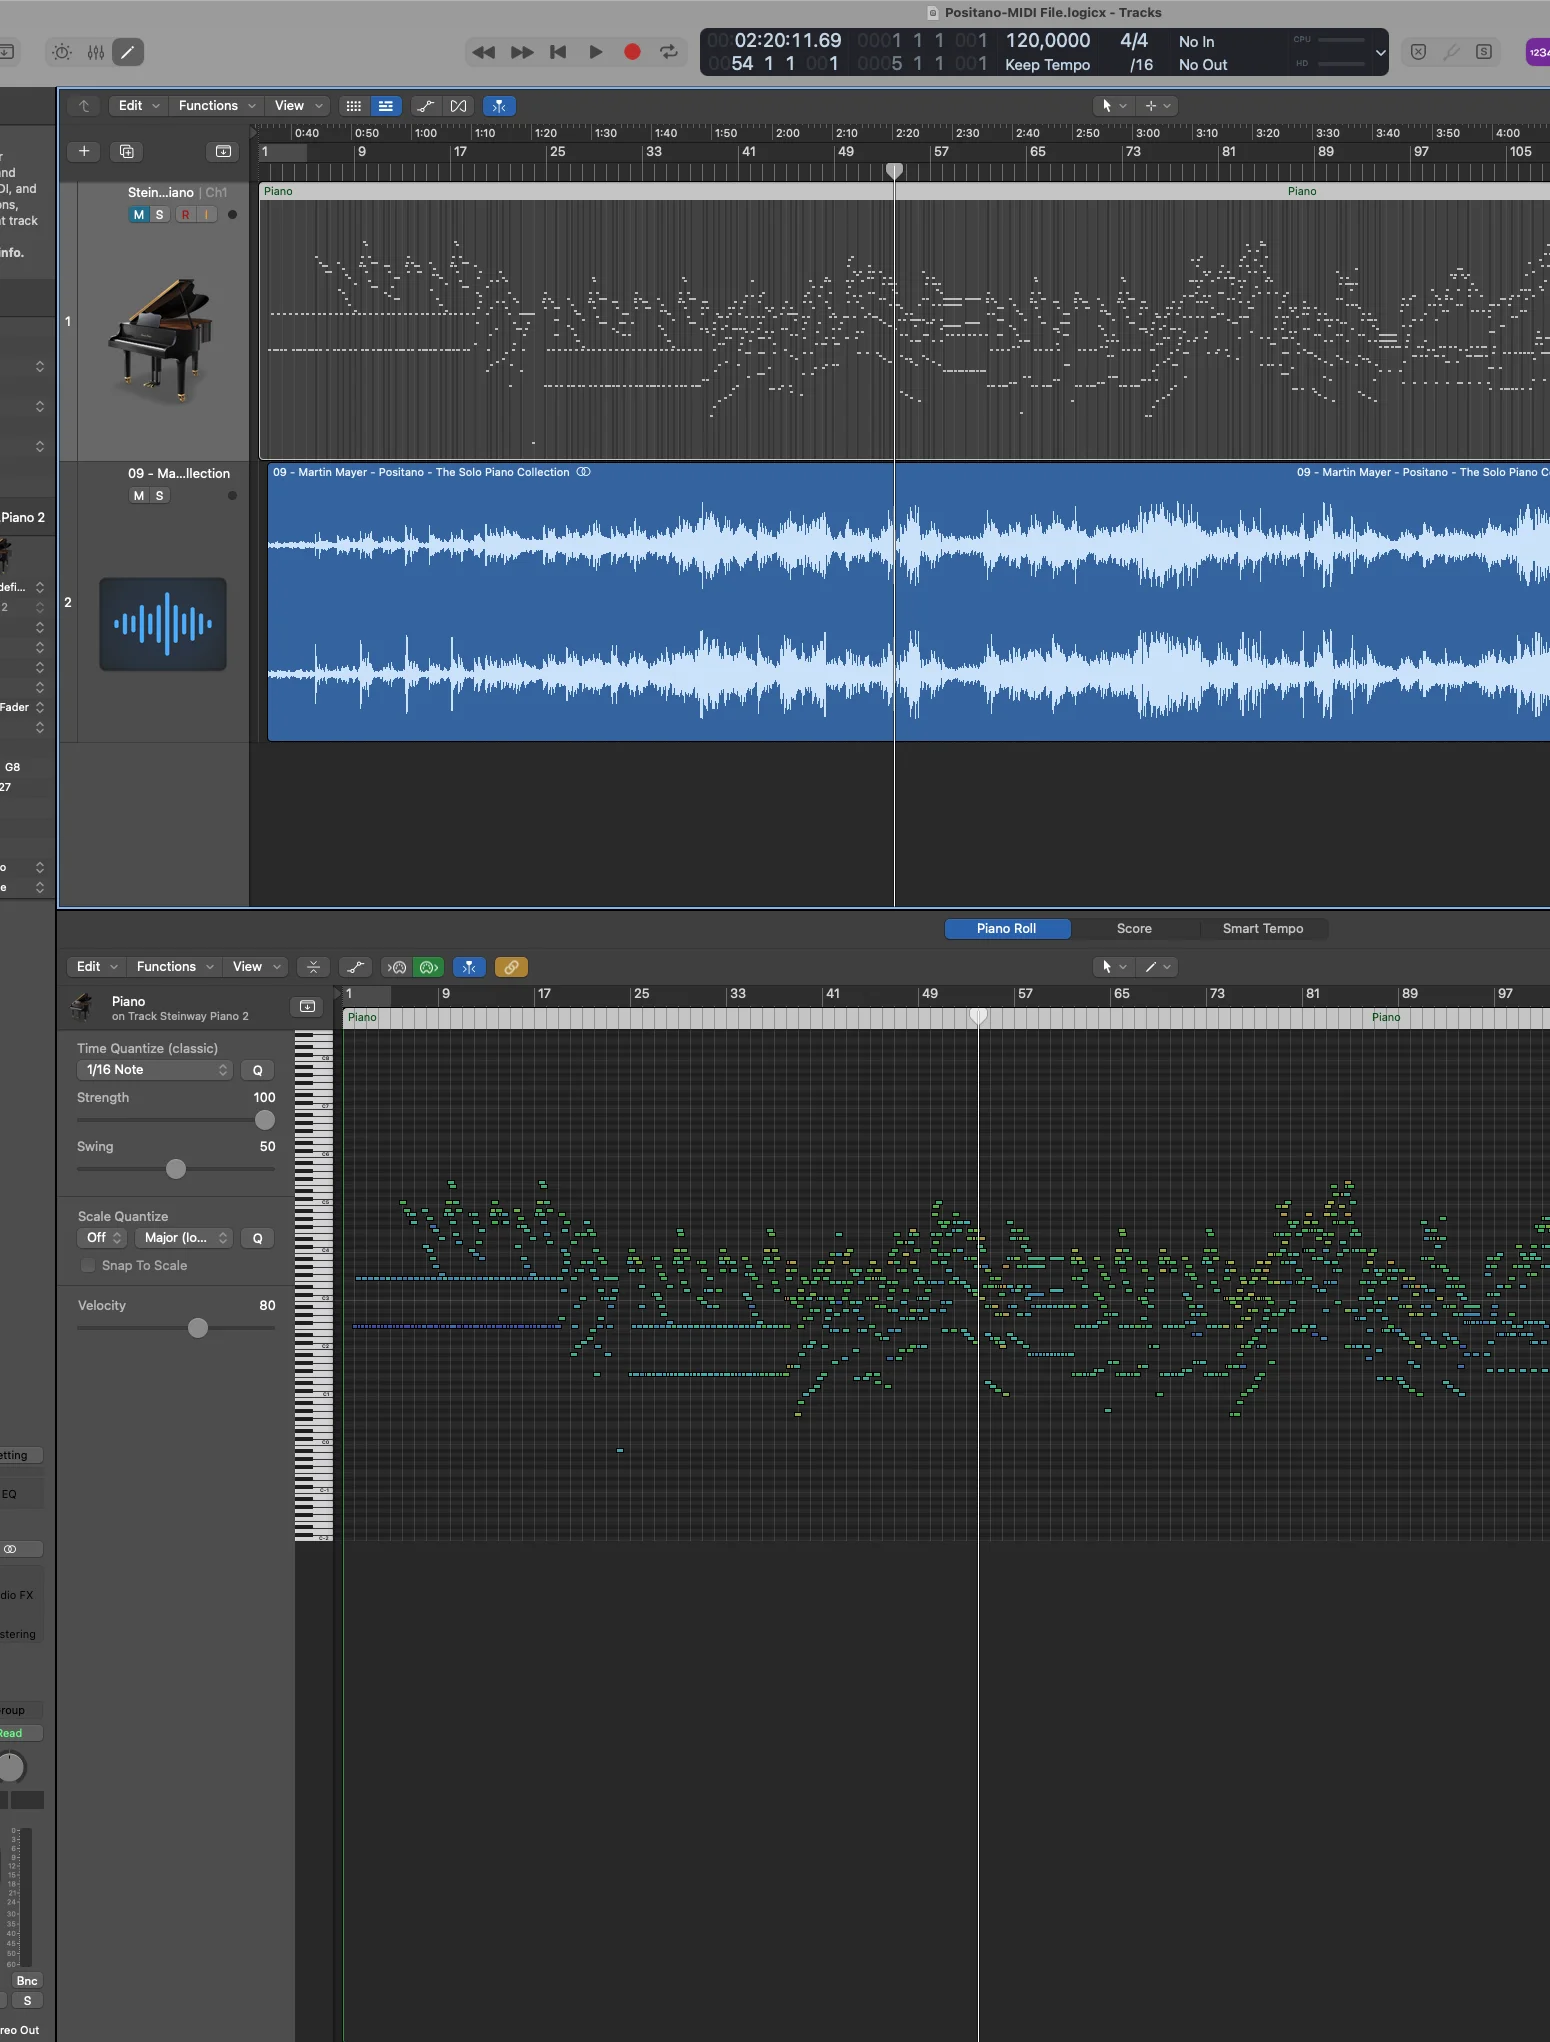Click the Fast Forward transport button
The width and height of the screenshot is (1550, 2042).
click(x=522, y=52)
